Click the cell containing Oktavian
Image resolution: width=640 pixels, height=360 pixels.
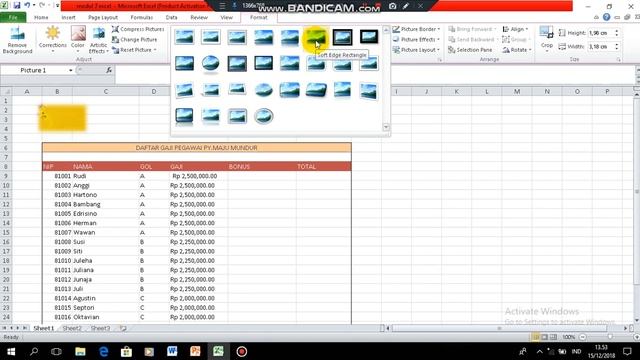105,317
